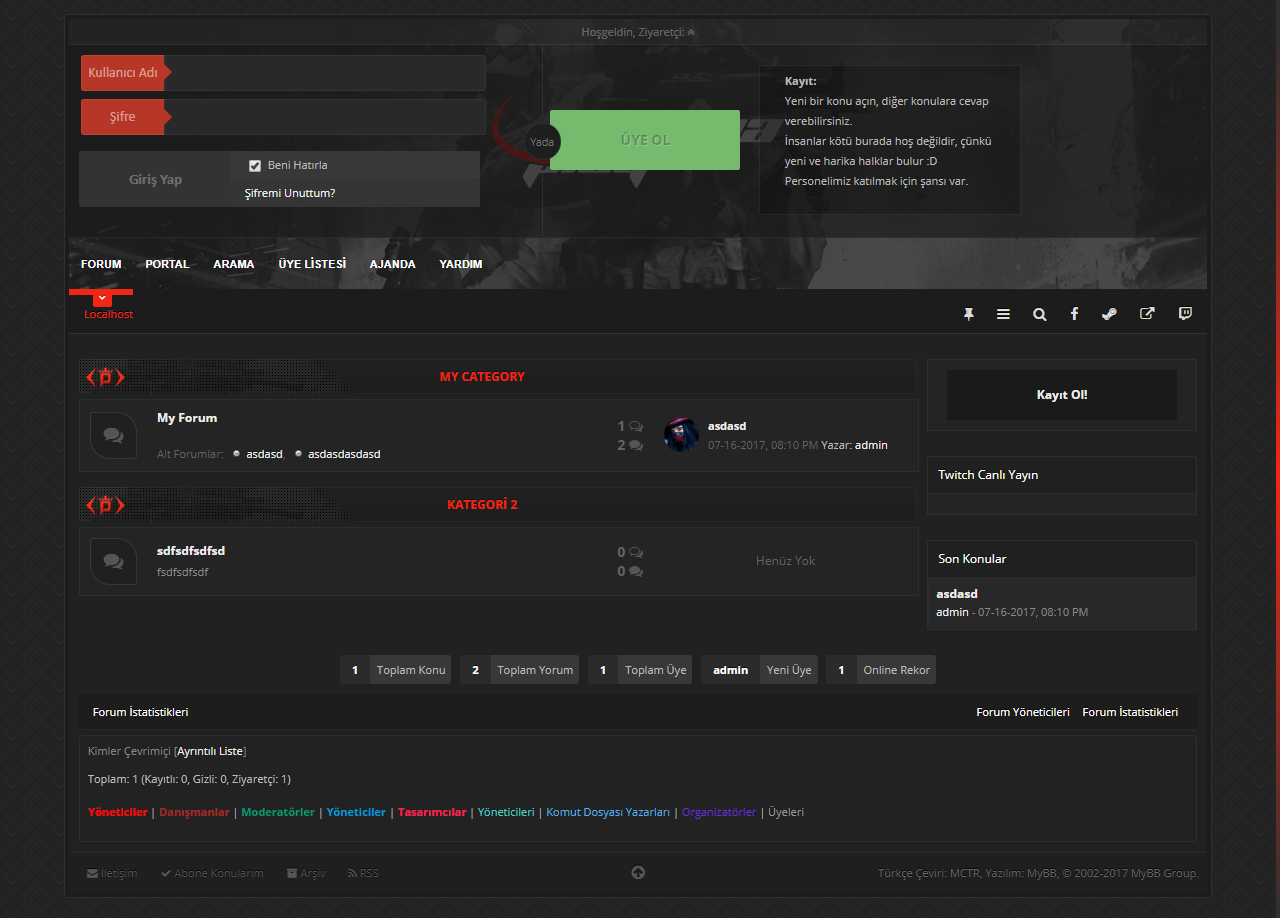The image size is (1280, 918).
Task: Open the hamburger menu icon
Action: 1003,314
